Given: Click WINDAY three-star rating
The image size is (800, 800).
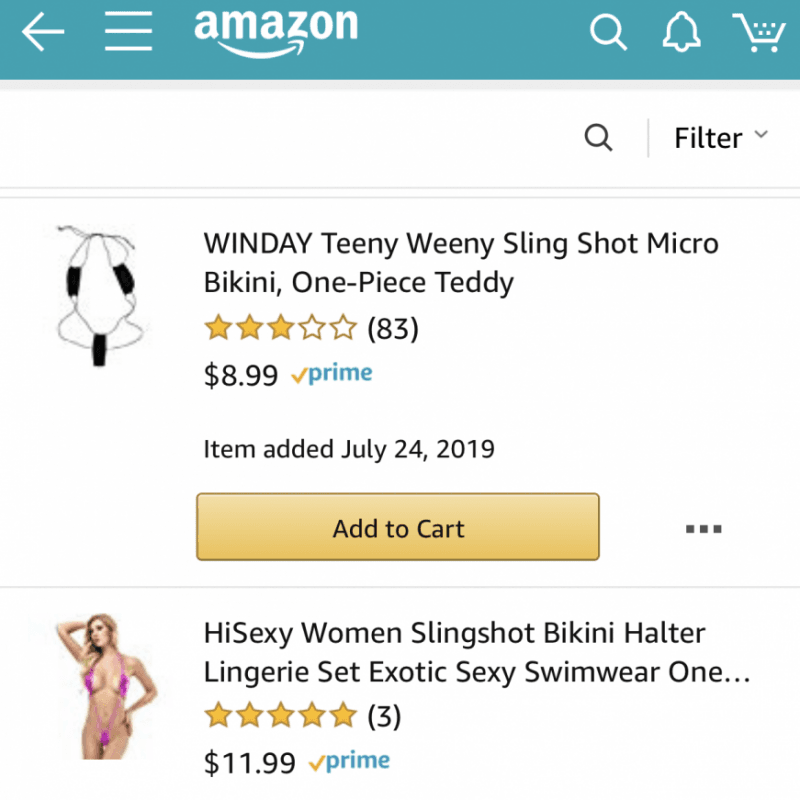Looking at the screenshot, I should 280,328.
